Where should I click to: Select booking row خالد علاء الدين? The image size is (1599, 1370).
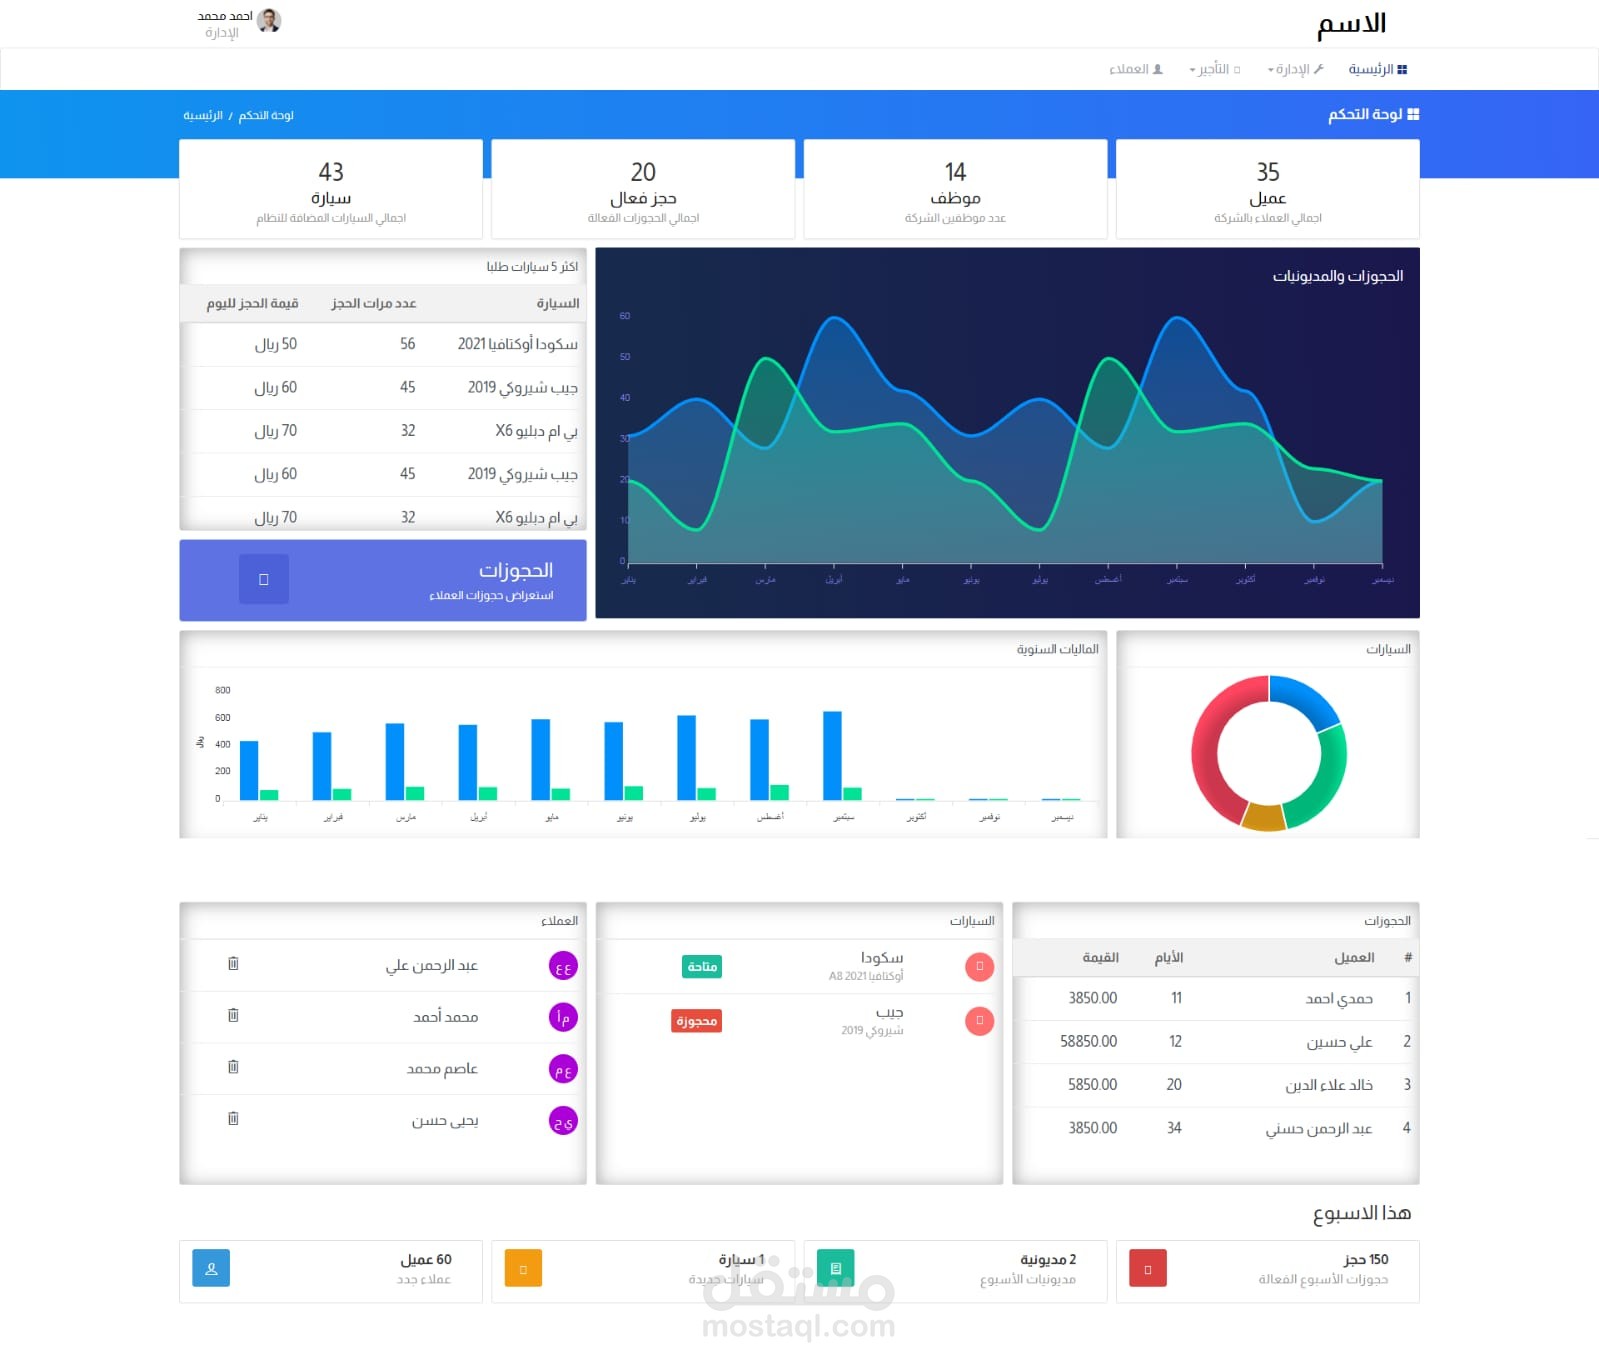pyautogui.click(x=1216, y=1085)
